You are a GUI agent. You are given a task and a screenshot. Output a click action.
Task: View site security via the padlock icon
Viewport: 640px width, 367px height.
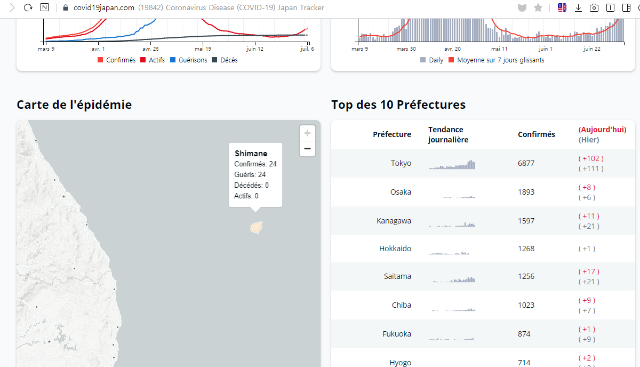[65, 7]
